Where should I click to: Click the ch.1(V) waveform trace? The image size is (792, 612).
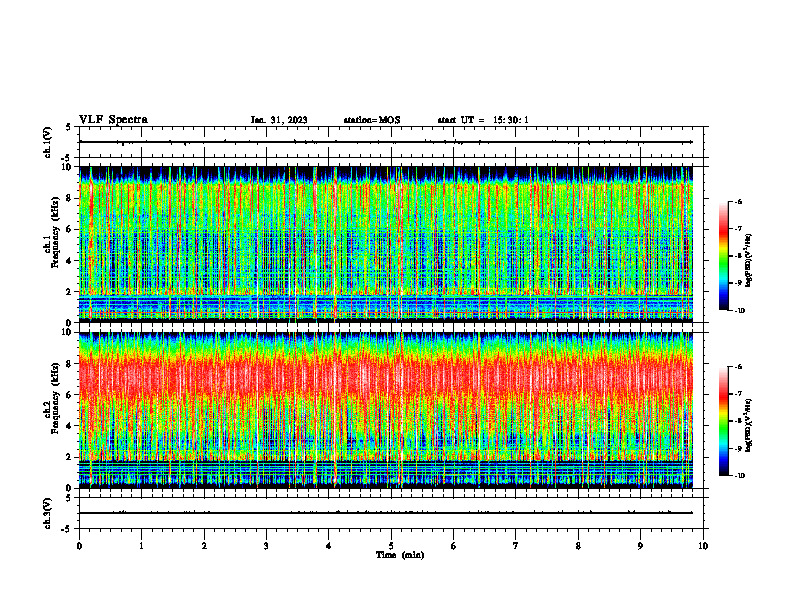click(386, 142)
